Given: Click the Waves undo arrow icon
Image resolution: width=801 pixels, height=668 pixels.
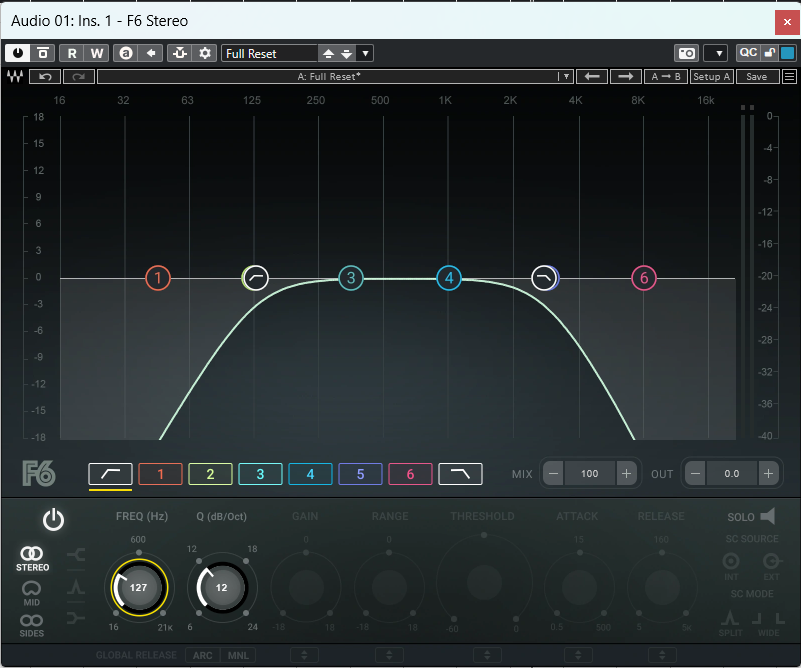Looking at the screenshot, I should pos(45,77).
